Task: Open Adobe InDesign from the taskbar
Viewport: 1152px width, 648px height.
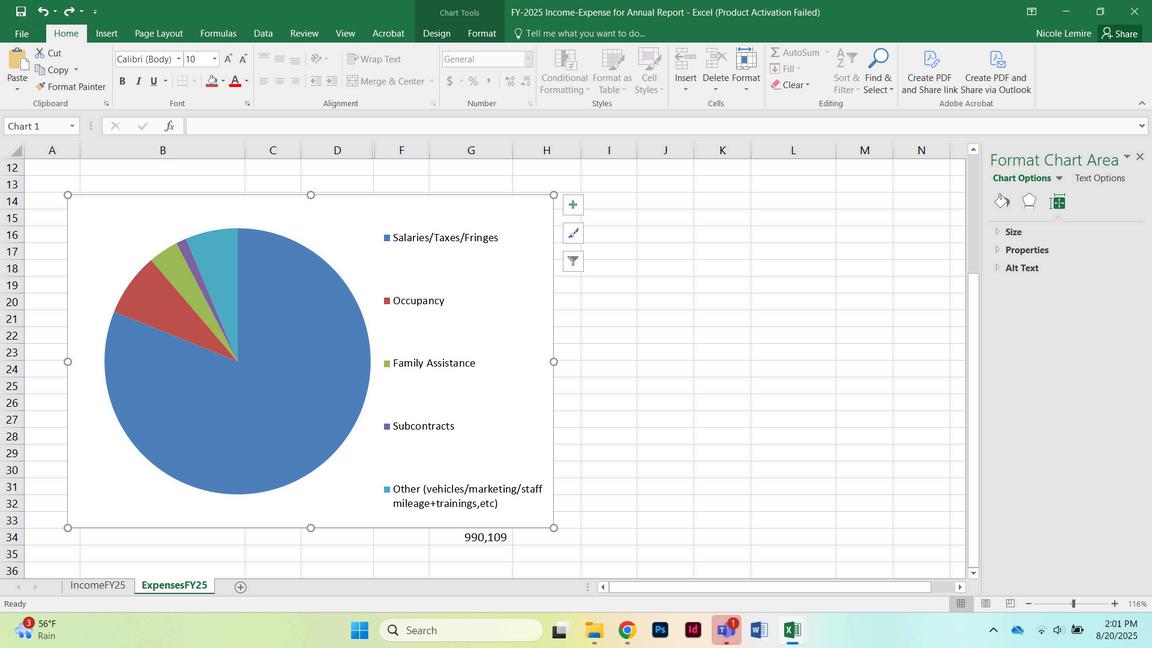Action: (693, 630)
